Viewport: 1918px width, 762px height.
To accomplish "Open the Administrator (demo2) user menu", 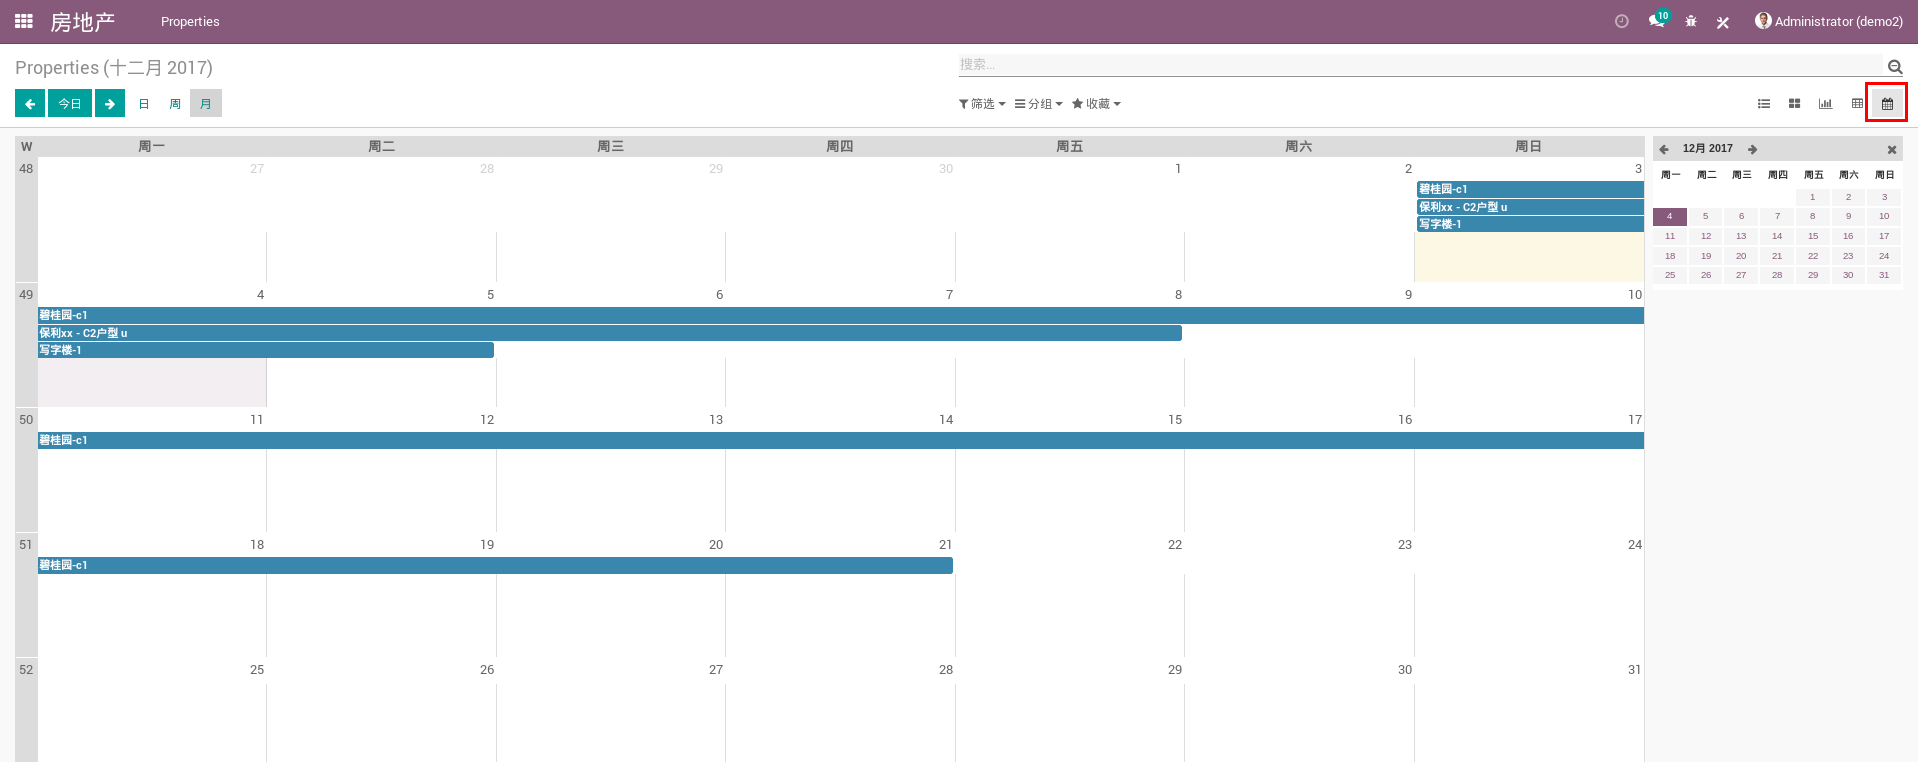I will [1829, 21].
